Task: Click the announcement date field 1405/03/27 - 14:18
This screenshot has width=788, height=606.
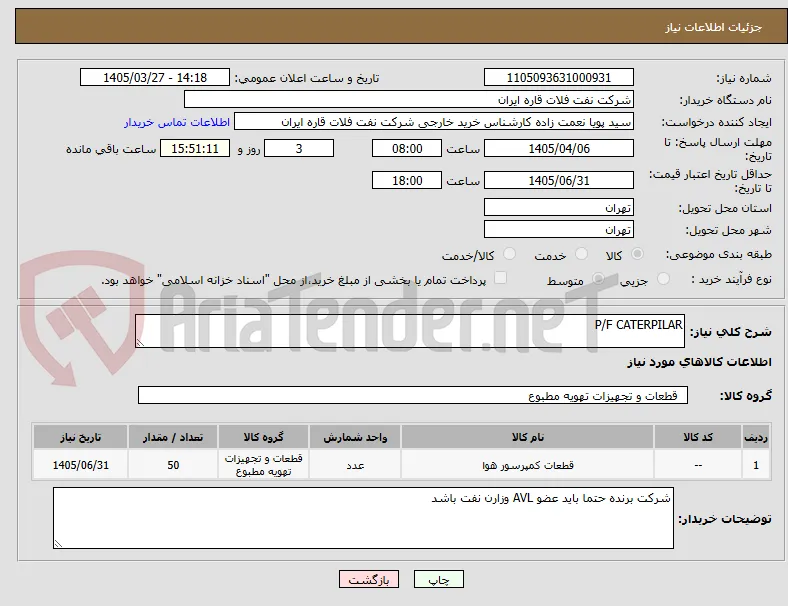Action: [155, 77]
